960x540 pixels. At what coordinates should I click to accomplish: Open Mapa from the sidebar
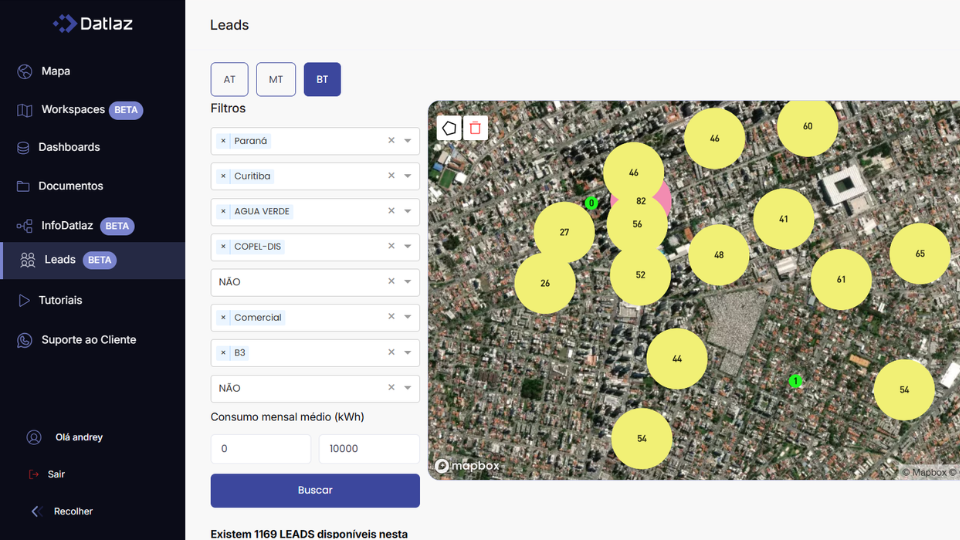[x=55, y=71]
